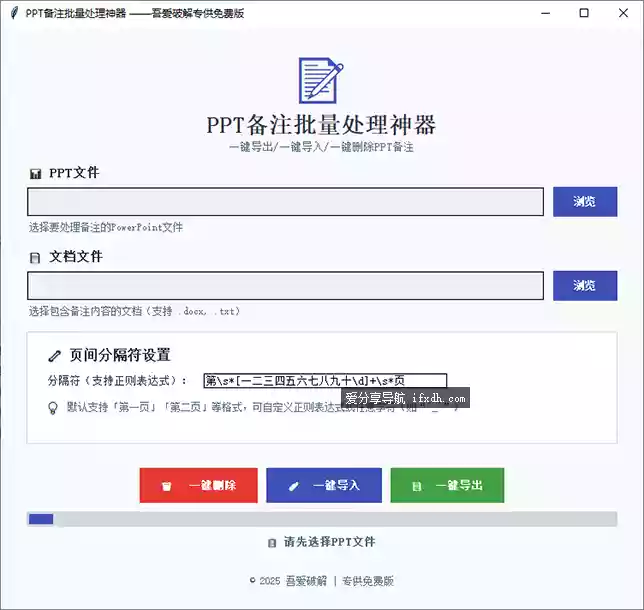
Task: Click the subtitle 一键导出/一键导入/一键删除PPT备注
Action: click(x=321, y=147)
